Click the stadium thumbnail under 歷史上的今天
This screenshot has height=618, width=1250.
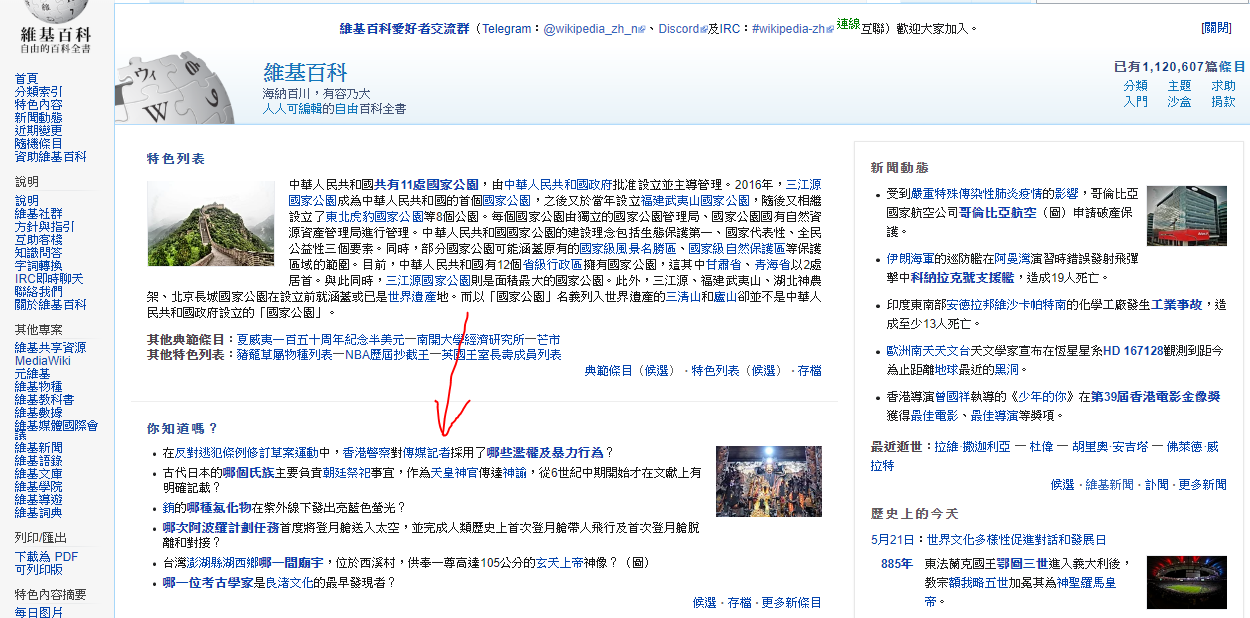[1186, 582]
